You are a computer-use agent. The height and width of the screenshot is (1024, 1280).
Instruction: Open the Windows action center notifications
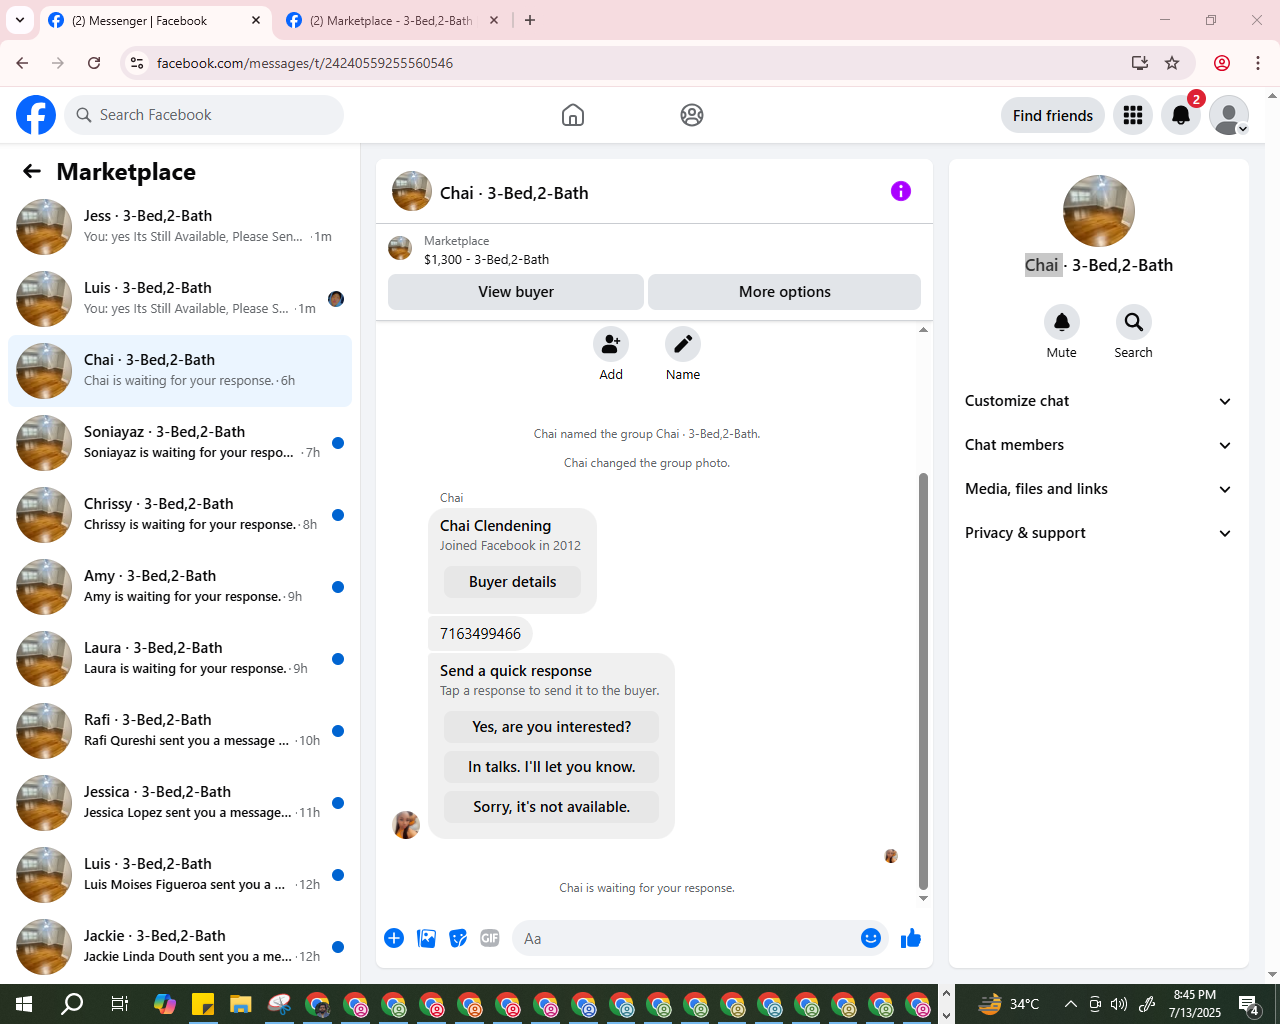pyautogui.click(x=1249, y=1004)
